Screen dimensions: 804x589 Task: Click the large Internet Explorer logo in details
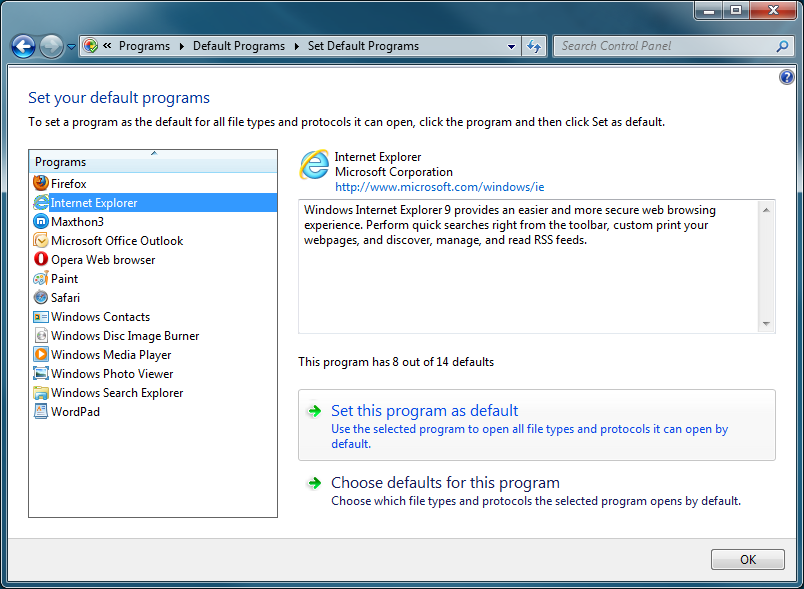point(314,165)
